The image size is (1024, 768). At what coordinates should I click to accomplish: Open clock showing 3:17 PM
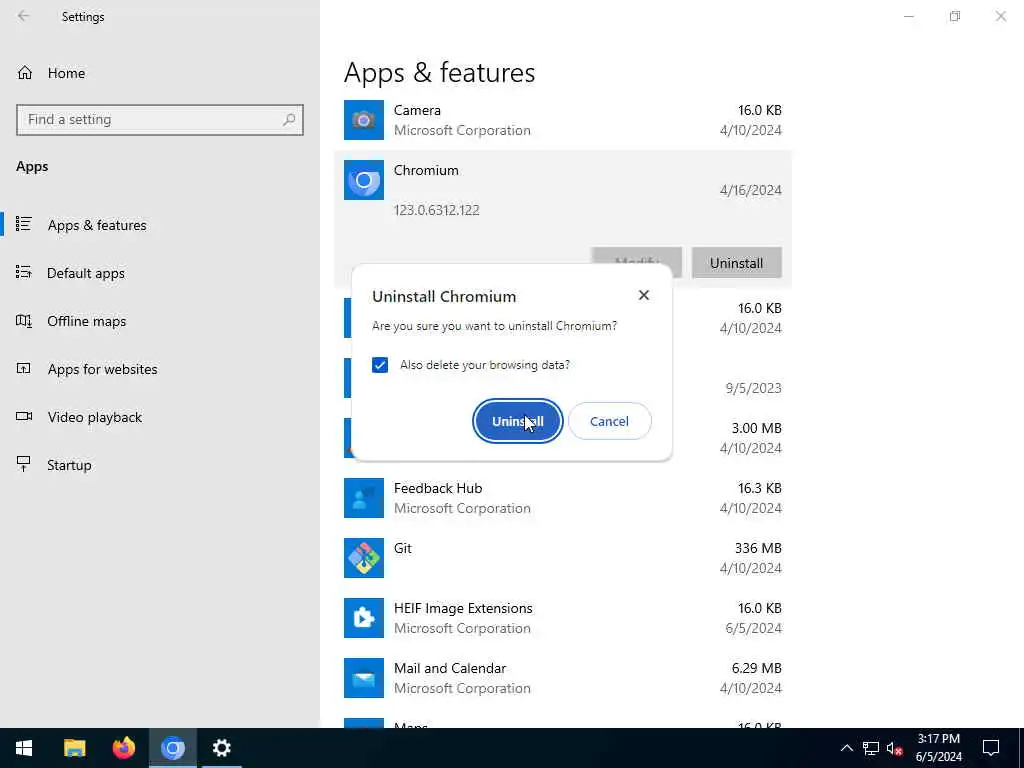click(938, 748)
